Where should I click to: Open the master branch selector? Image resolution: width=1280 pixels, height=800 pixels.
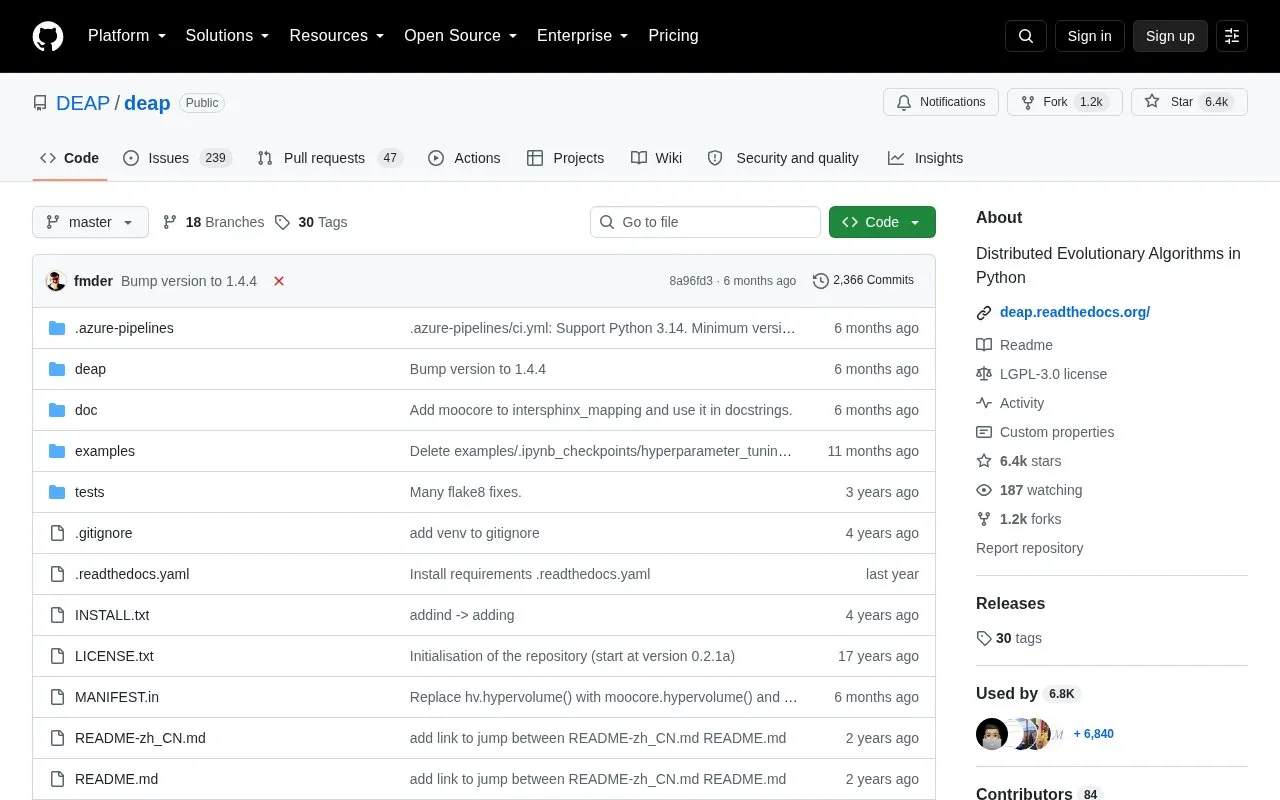[x=90, y=222]
